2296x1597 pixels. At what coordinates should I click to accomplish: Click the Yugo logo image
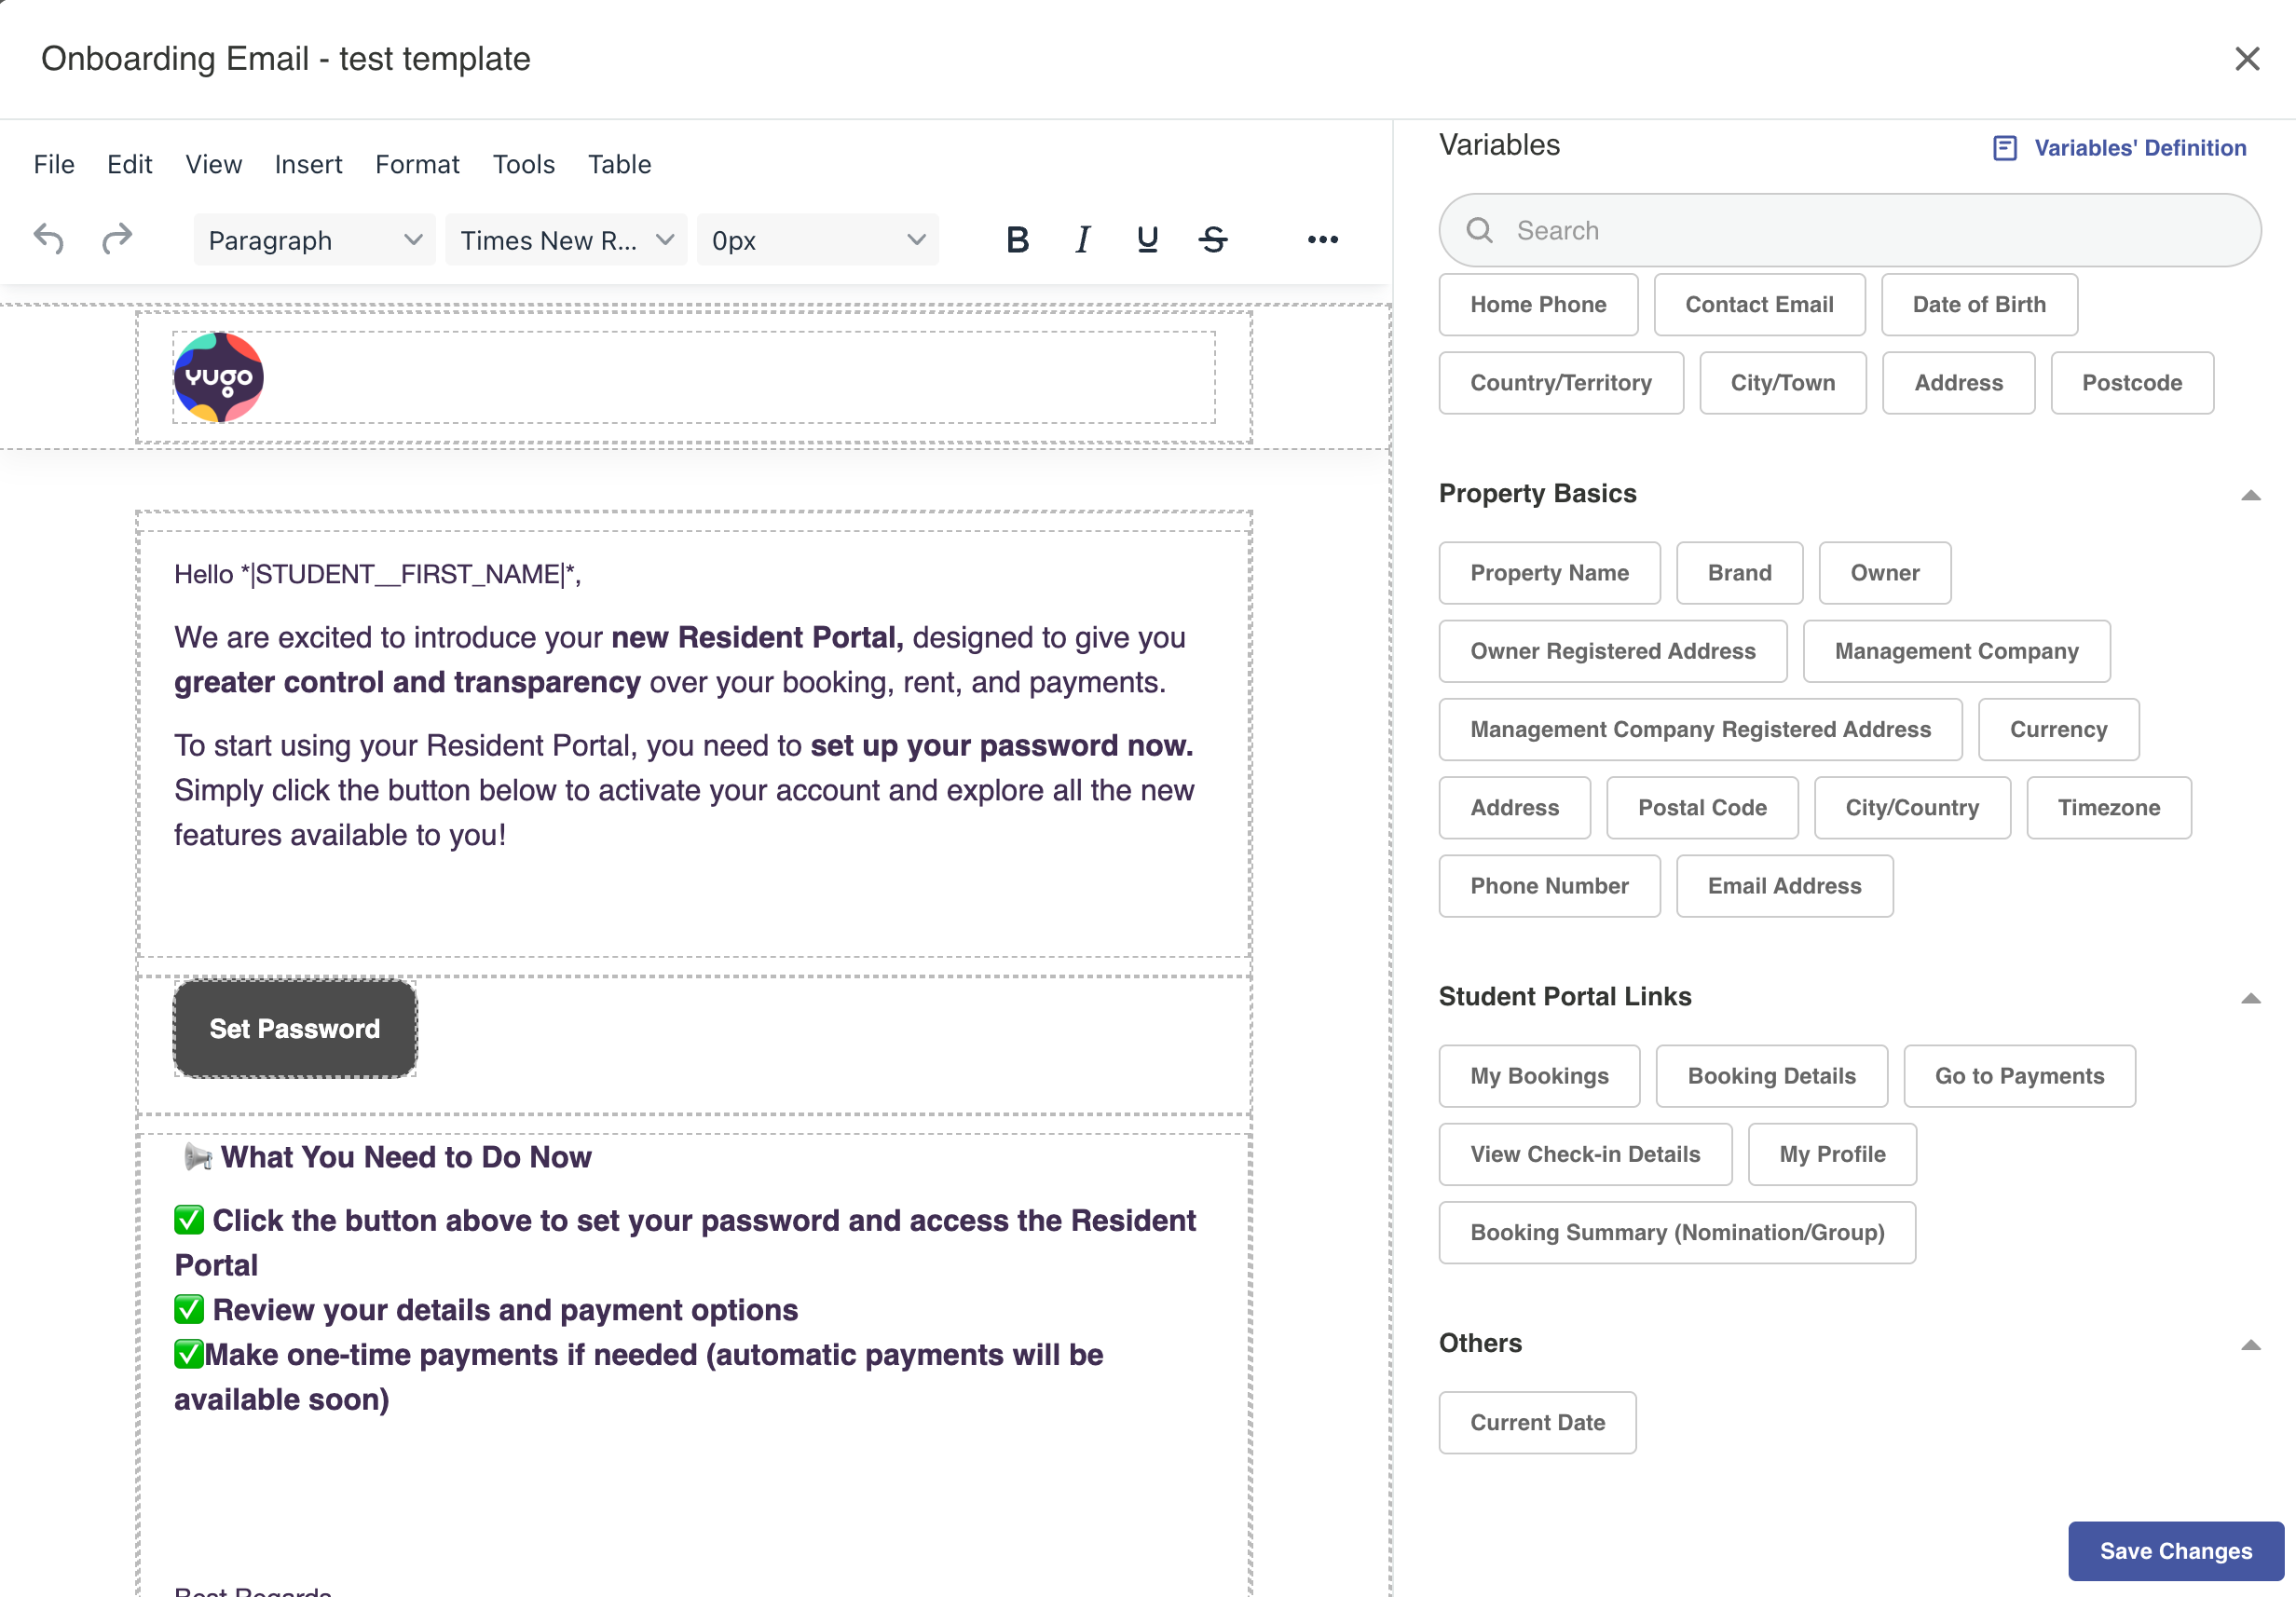coord(219,377)
